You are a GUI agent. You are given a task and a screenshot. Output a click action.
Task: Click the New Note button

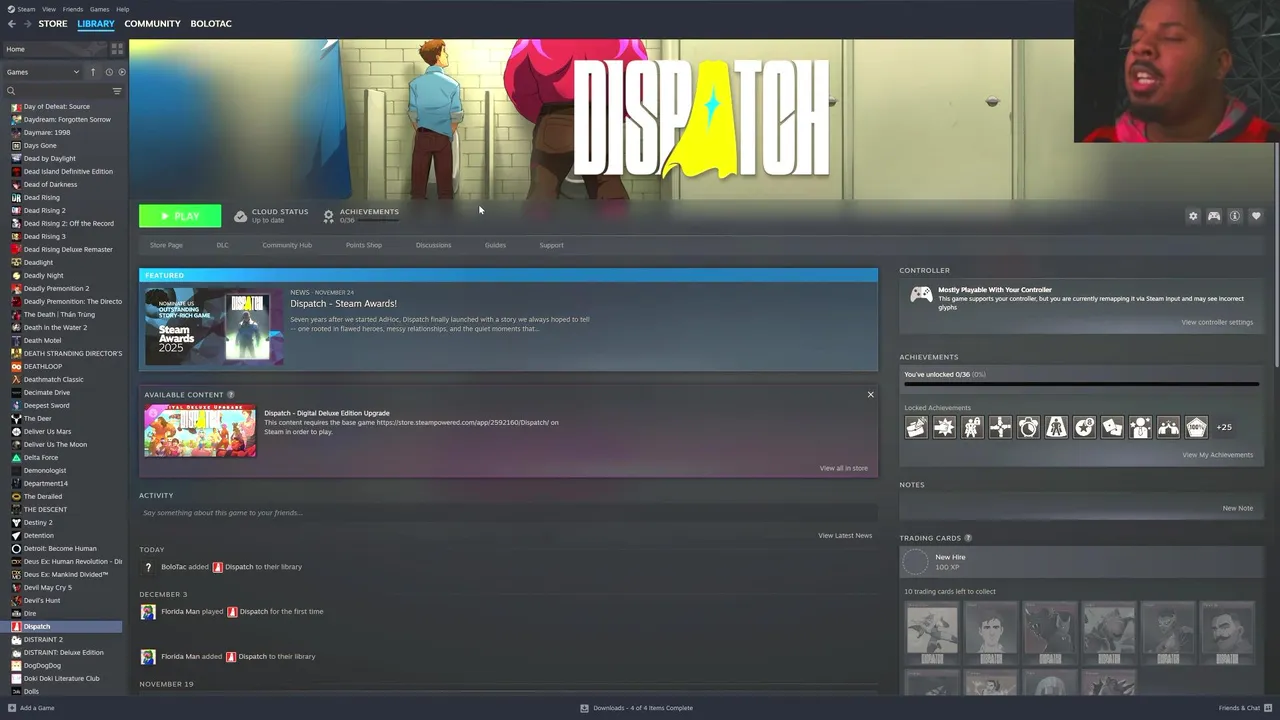1237,508
